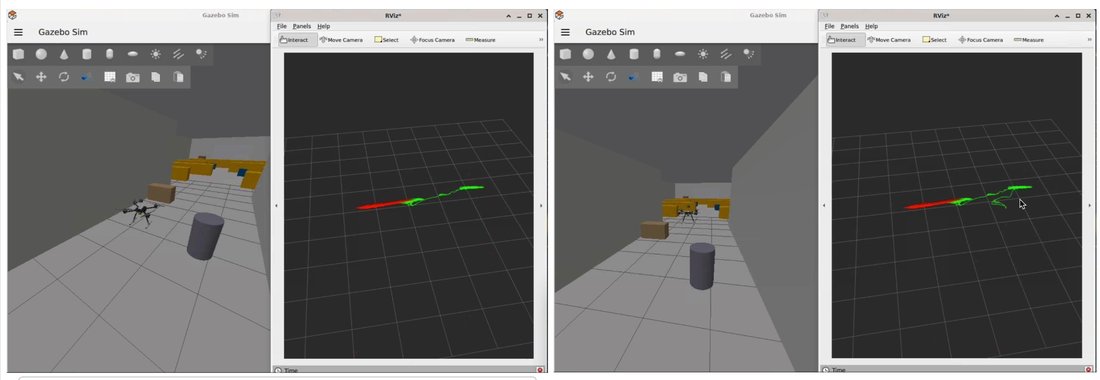Select the Measure tool in left RViz
This screenshot has height=380, width=1100.
pyautogui.click(x=481, y=40)
